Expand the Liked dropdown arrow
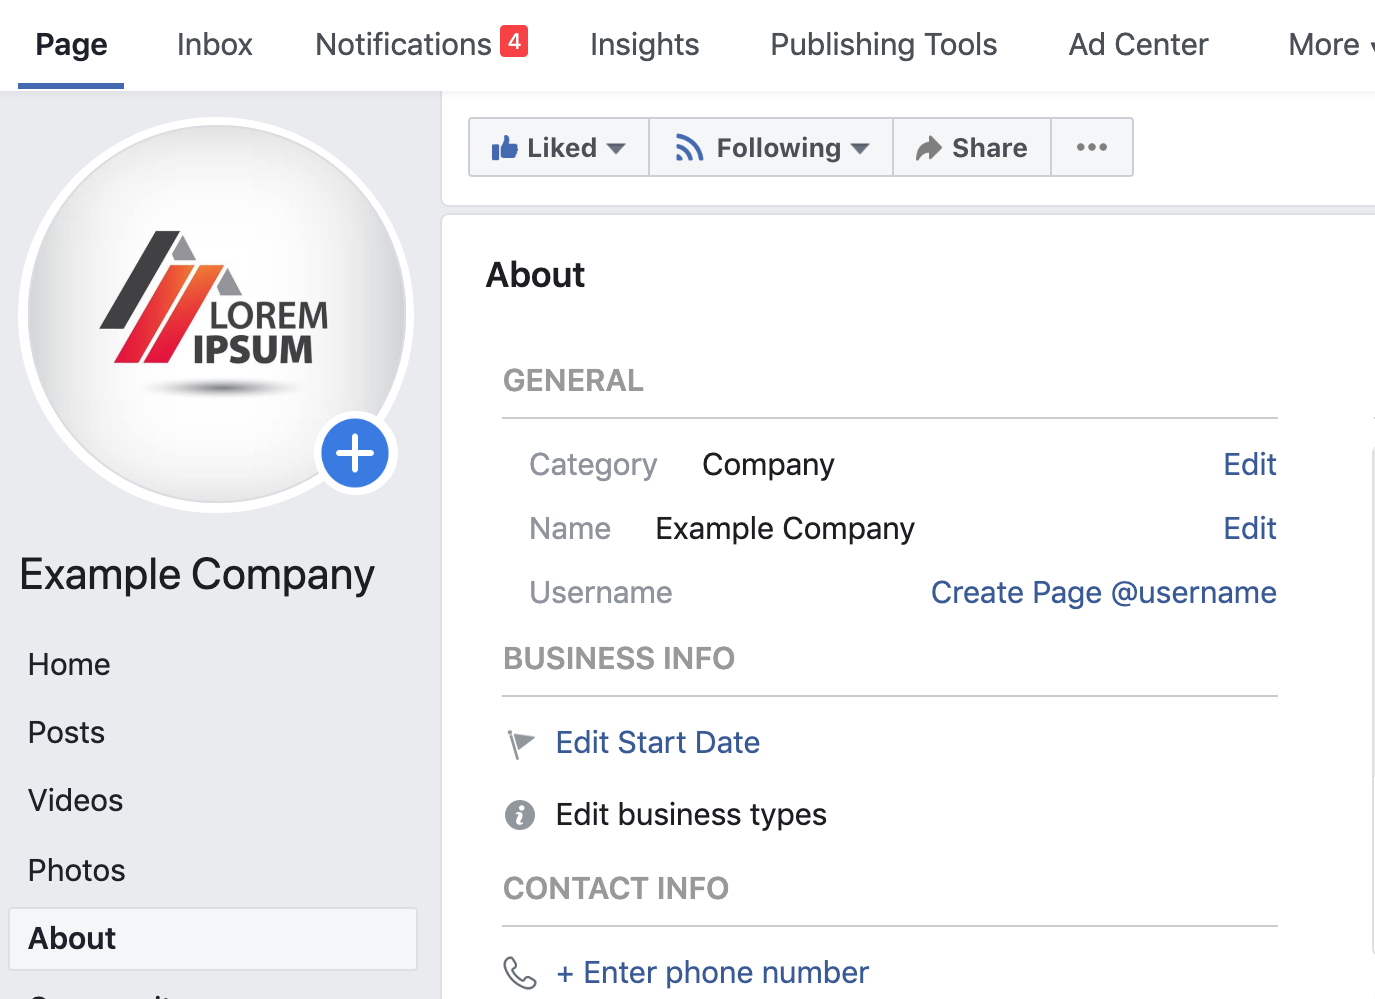This screenshot has width=1375, height=999. point(617,148)
